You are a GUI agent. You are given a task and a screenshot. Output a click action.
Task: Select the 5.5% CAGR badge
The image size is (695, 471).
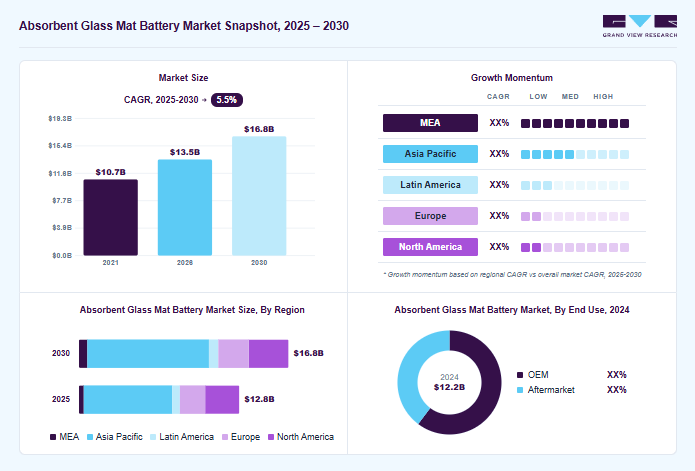(226, 100)
